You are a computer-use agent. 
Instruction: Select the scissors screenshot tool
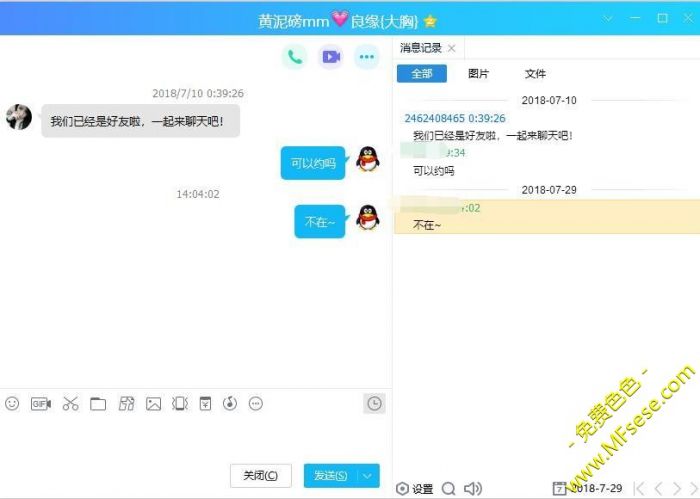(70, 404)
